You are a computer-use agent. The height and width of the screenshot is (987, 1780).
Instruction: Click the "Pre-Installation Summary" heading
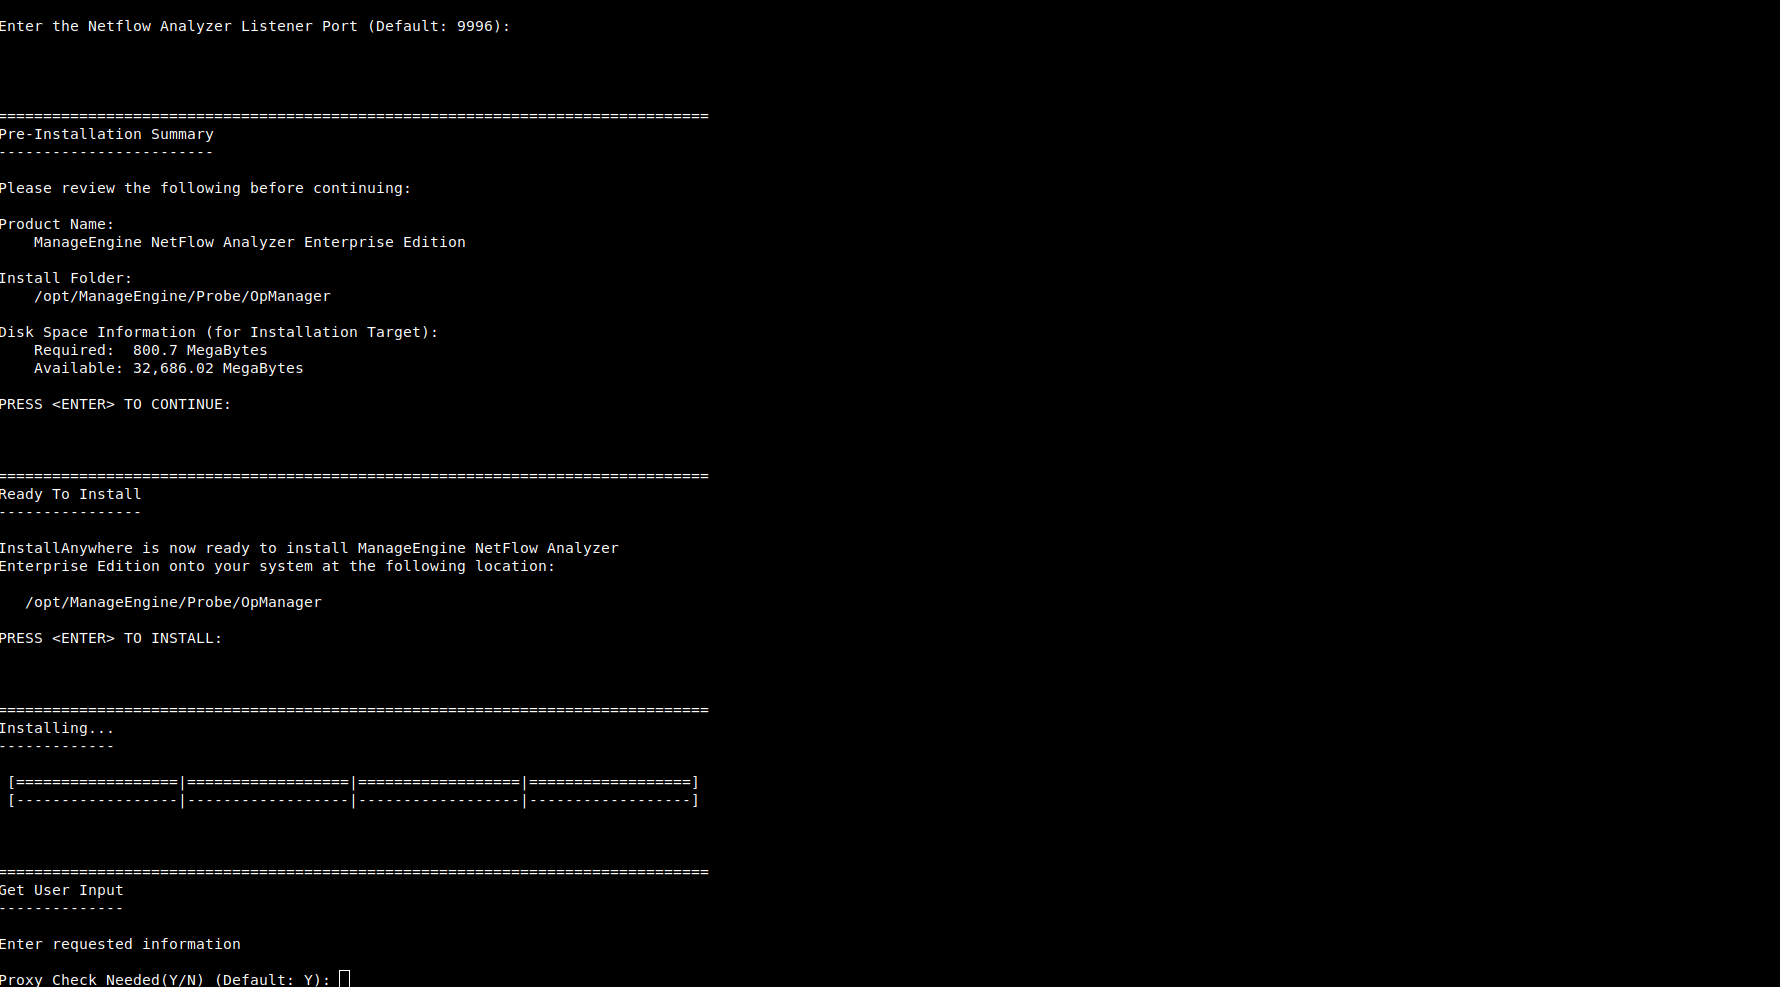pos(107,134)
